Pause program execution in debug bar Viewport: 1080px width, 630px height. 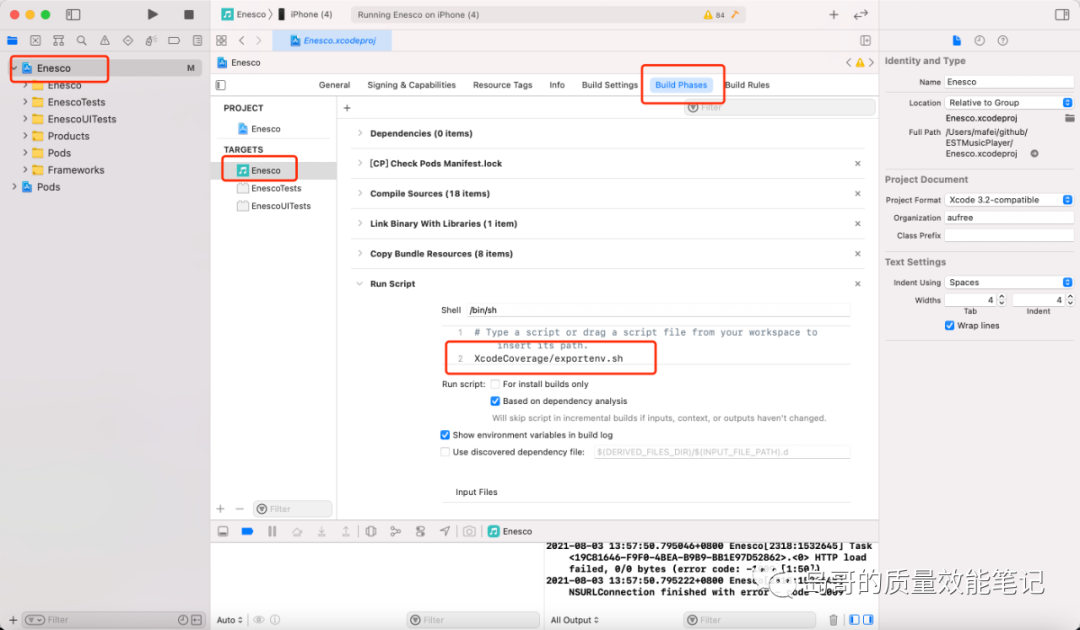[x=272, y=532]
